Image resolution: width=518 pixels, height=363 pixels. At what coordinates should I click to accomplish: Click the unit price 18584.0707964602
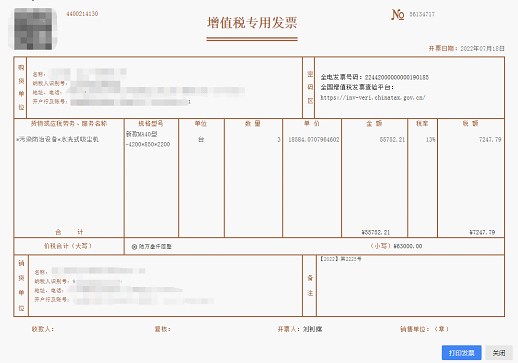(314, 140)
